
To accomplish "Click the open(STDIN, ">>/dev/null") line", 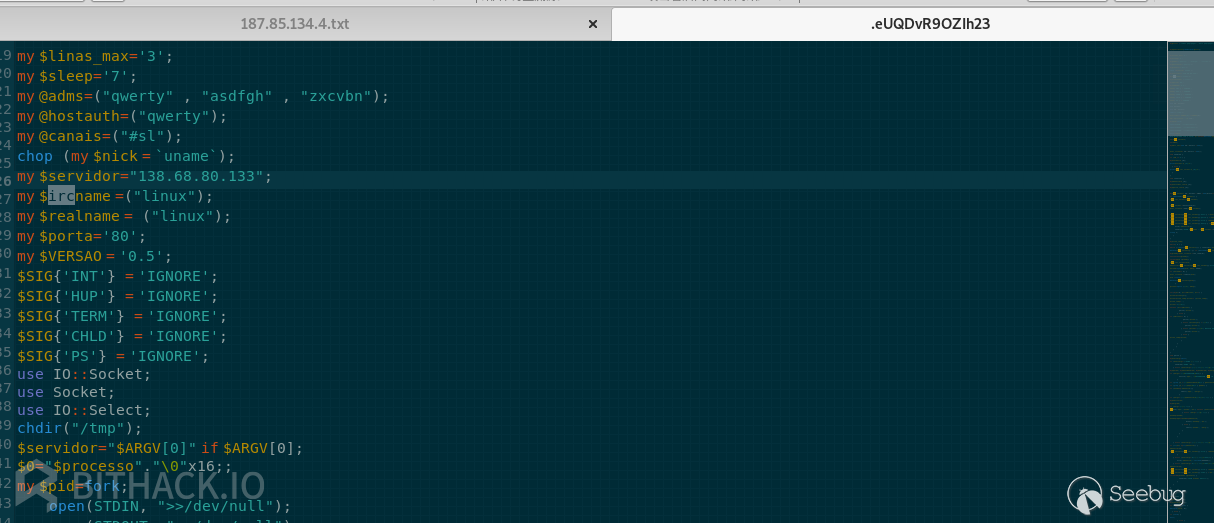I will (x=169, y=506).
